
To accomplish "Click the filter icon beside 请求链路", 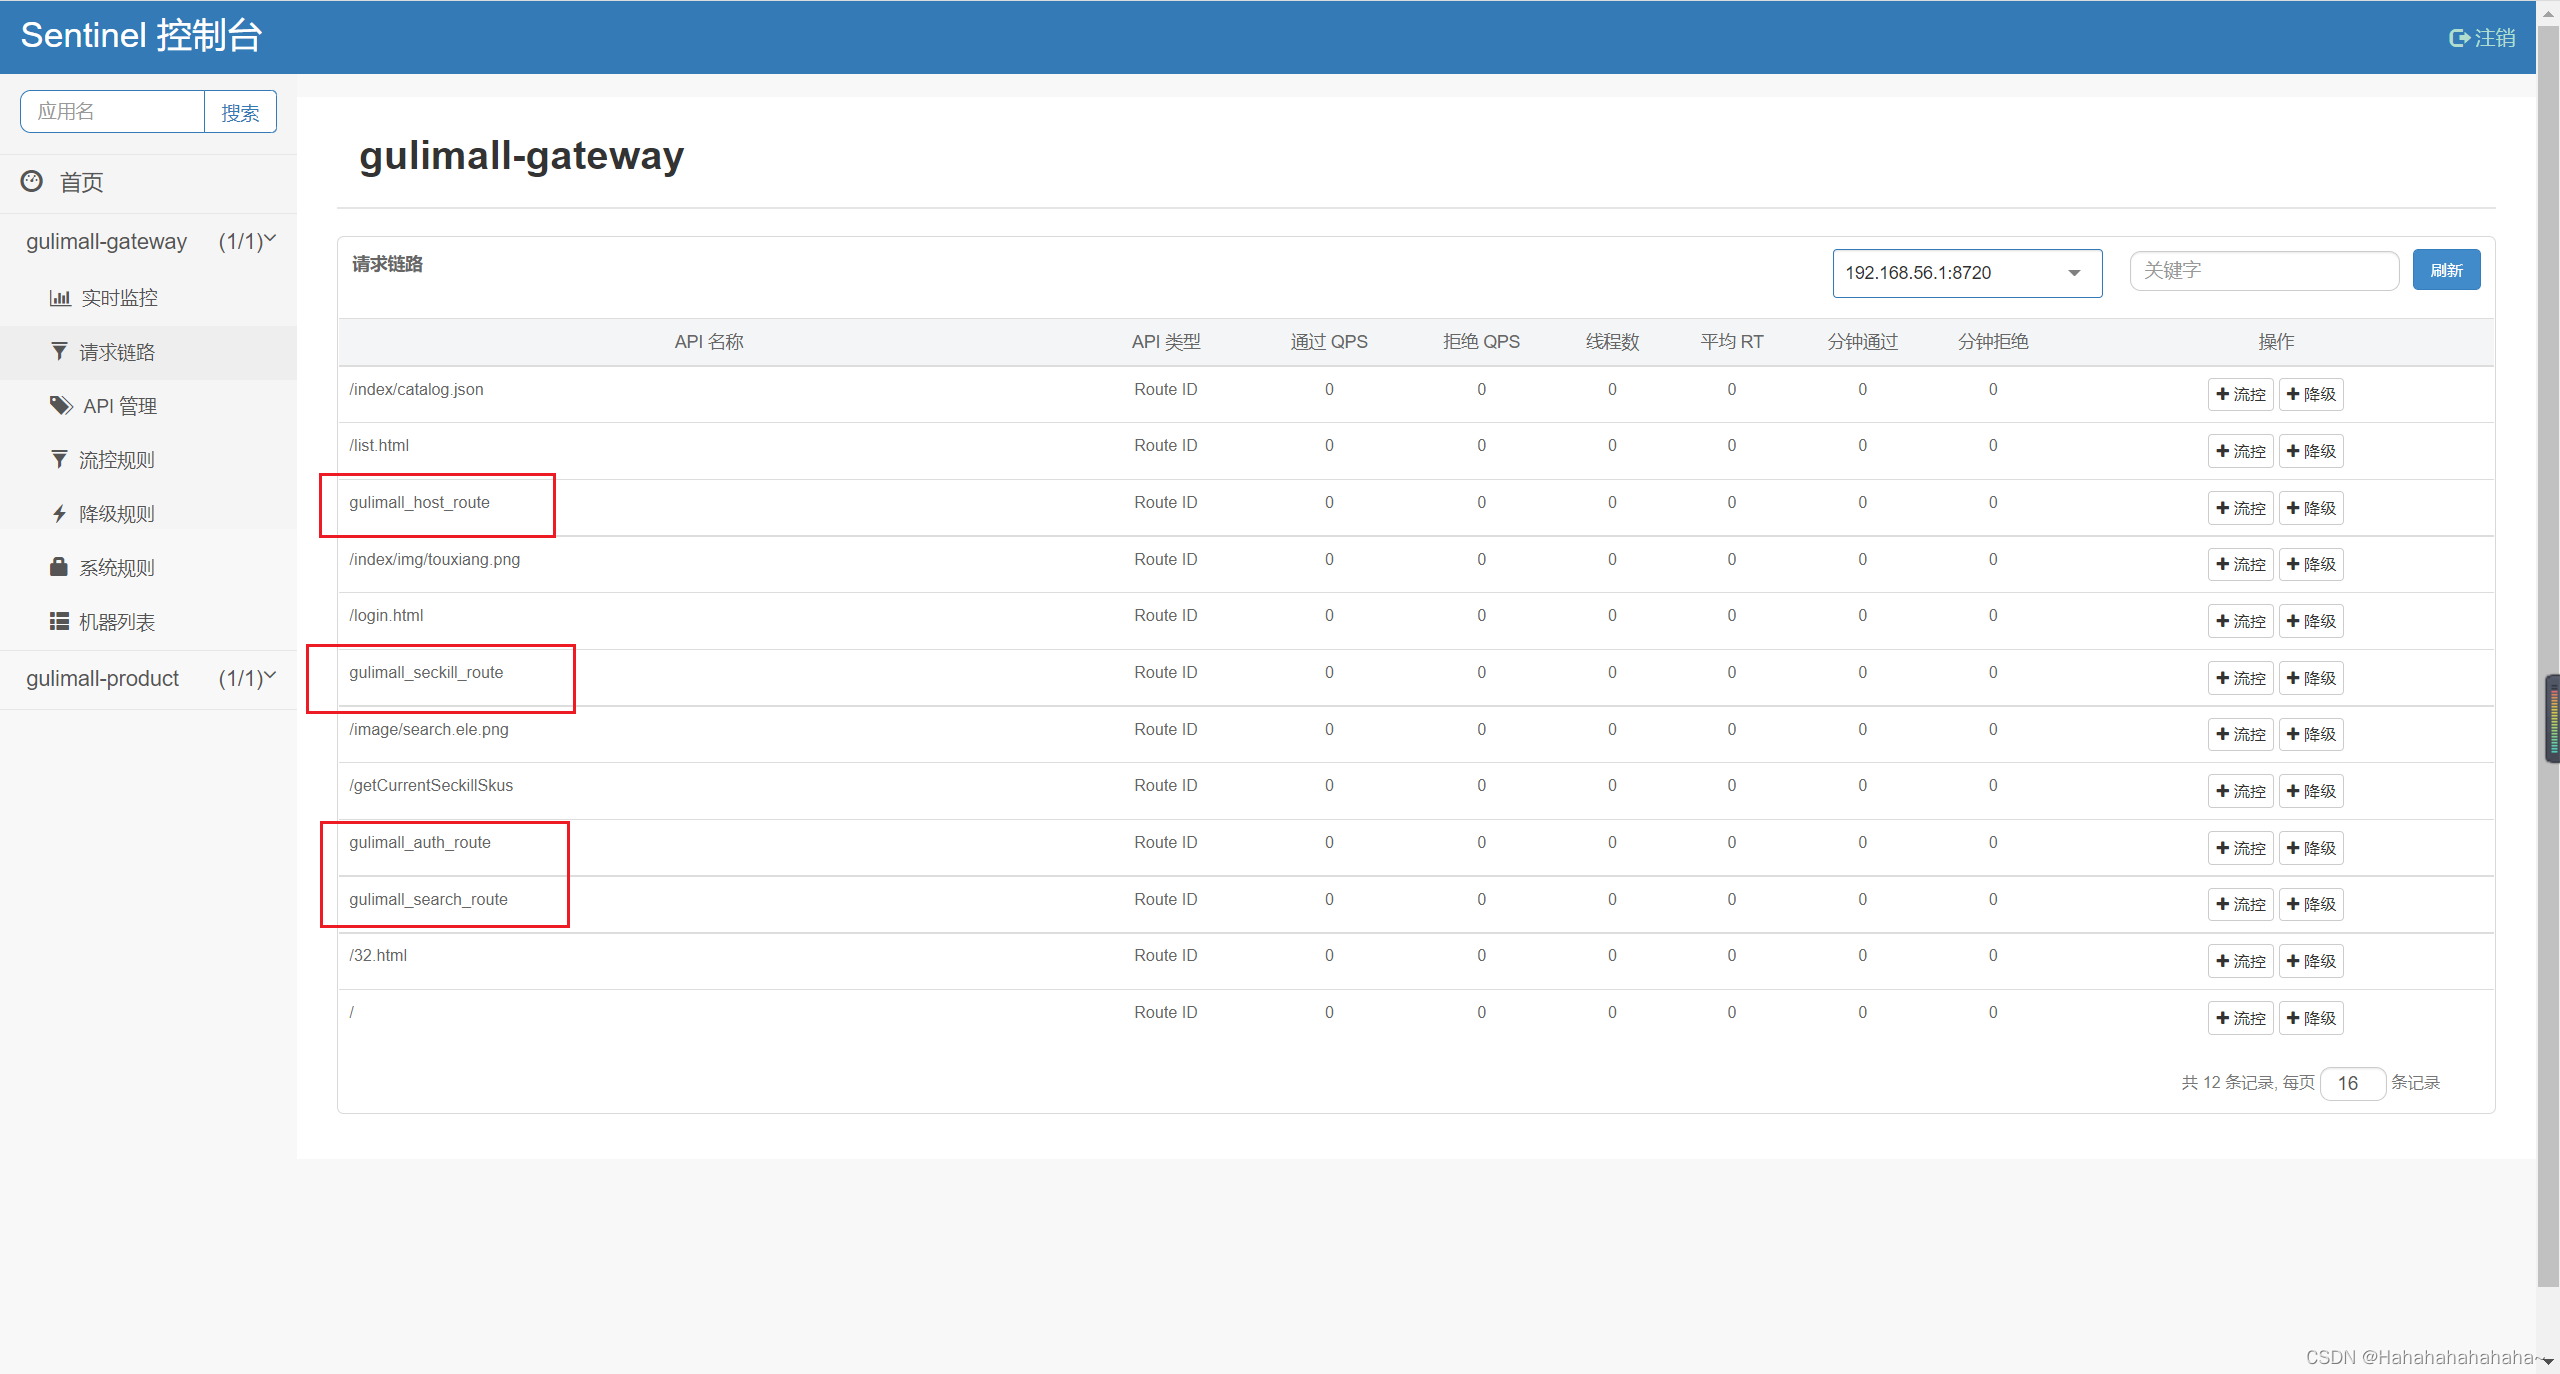I will (x=59, y=351).
